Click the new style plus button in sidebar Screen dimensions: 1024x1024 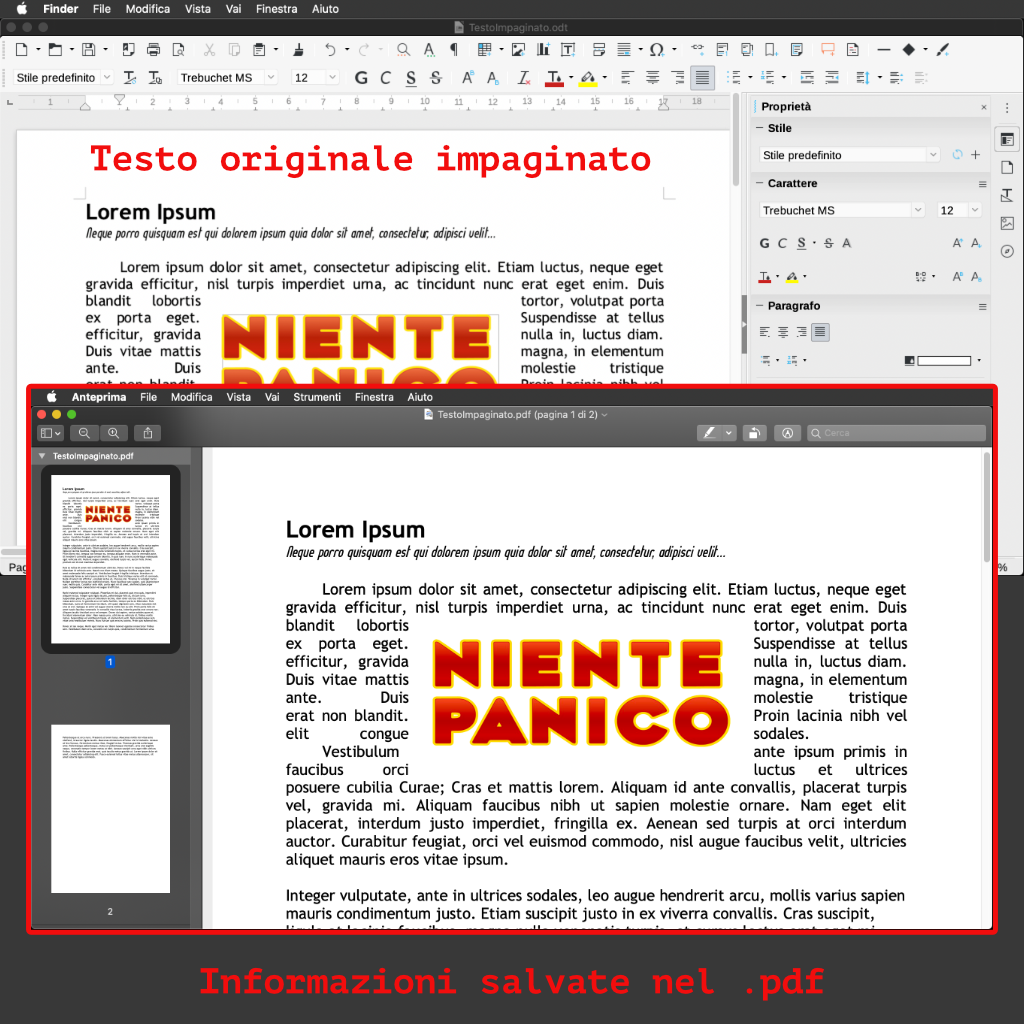pyautogui.click(x=975, y=155)
